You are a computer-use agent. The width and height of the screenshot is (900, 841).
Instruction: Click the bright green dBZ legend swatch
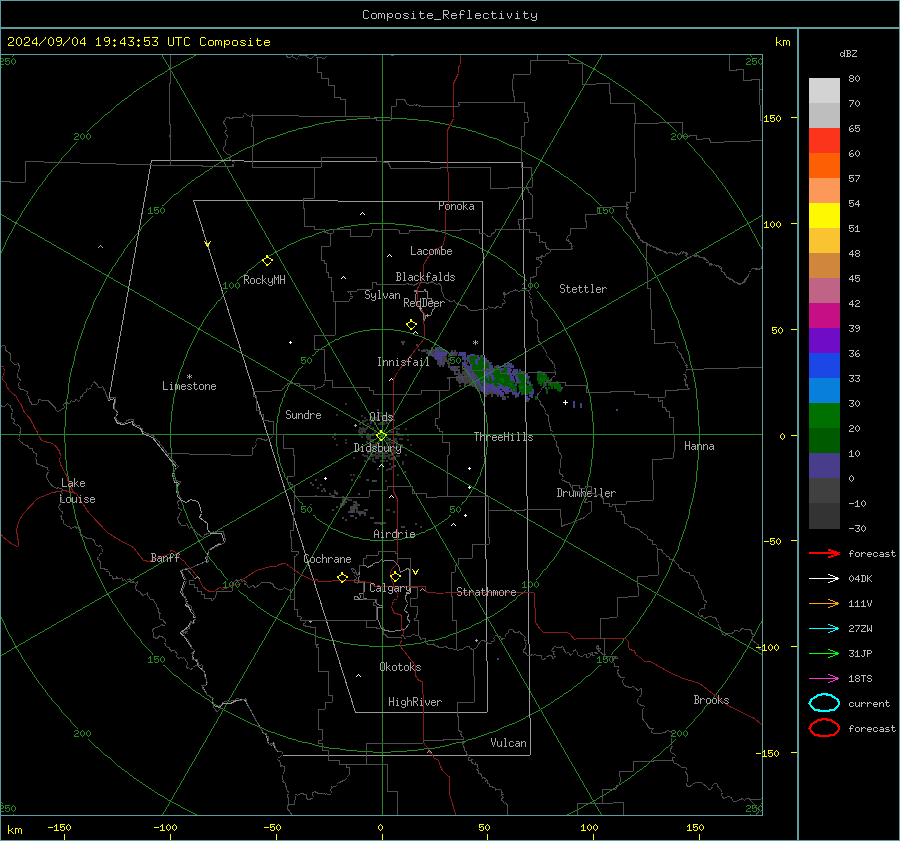[824, 416]
